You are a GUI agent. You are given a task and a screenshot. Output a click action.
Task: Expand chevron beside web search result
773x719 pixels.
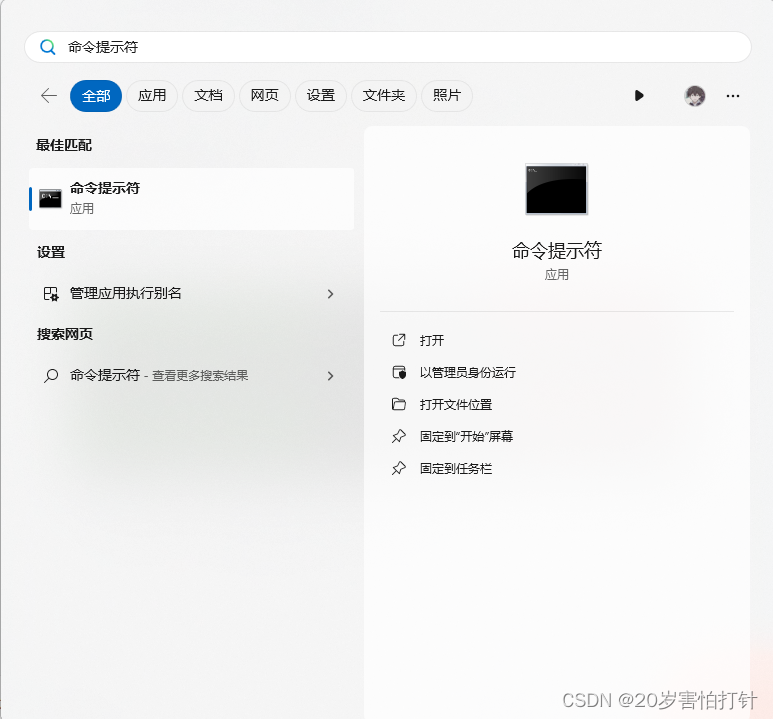tap(330, 376)
